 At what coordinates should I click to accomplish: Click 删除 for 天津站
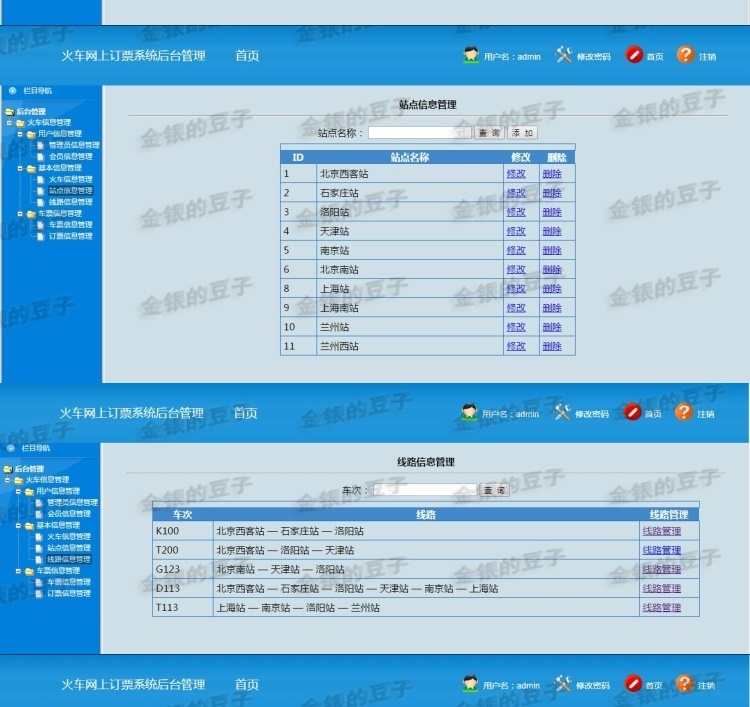click(551, 231)
